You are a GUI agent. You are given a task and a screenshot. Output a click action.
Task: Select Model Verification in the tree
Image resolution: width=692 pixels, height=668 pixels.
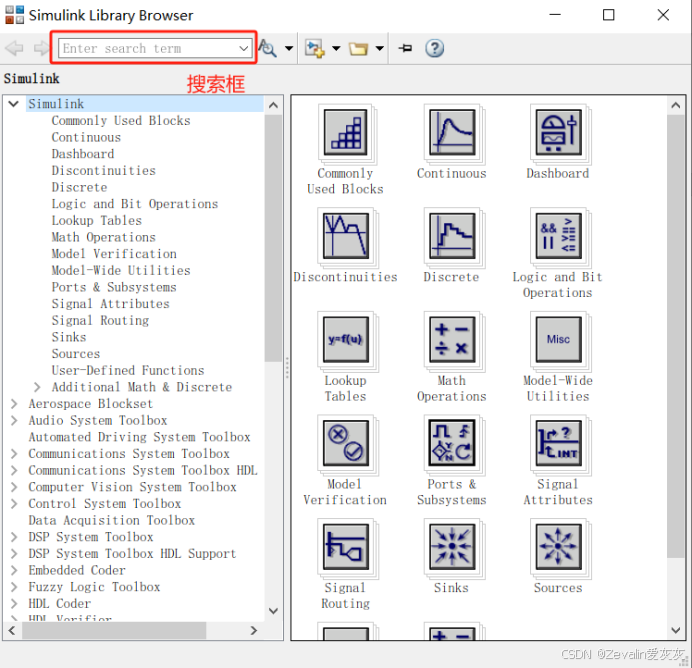[114, 254]
